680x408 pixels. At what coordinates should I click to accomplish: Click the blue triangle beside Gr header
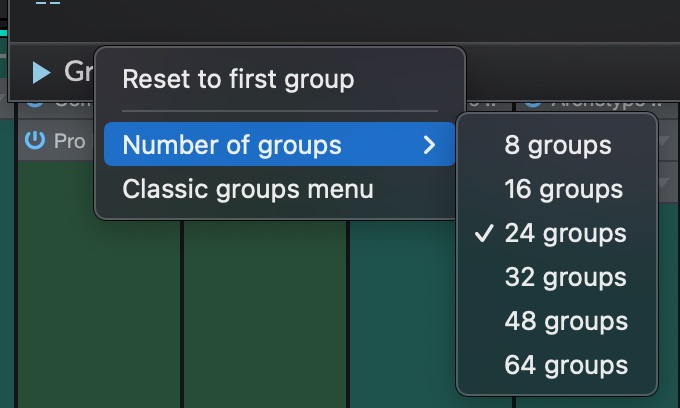[41, 72]
